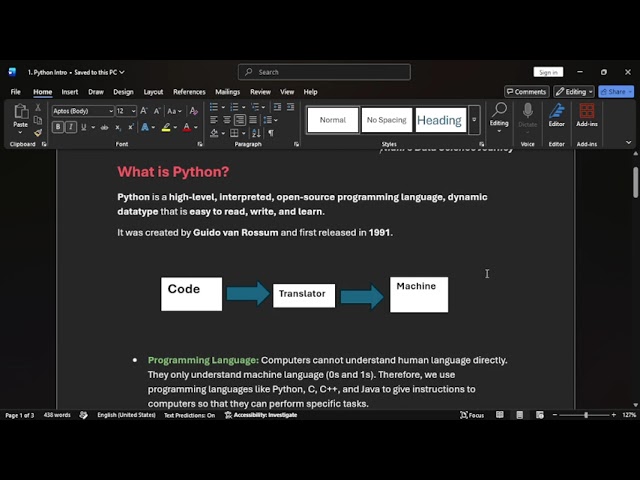Viewport: 640px width, 480px height.
Task: Click the Sign in button
Action: 548,72
